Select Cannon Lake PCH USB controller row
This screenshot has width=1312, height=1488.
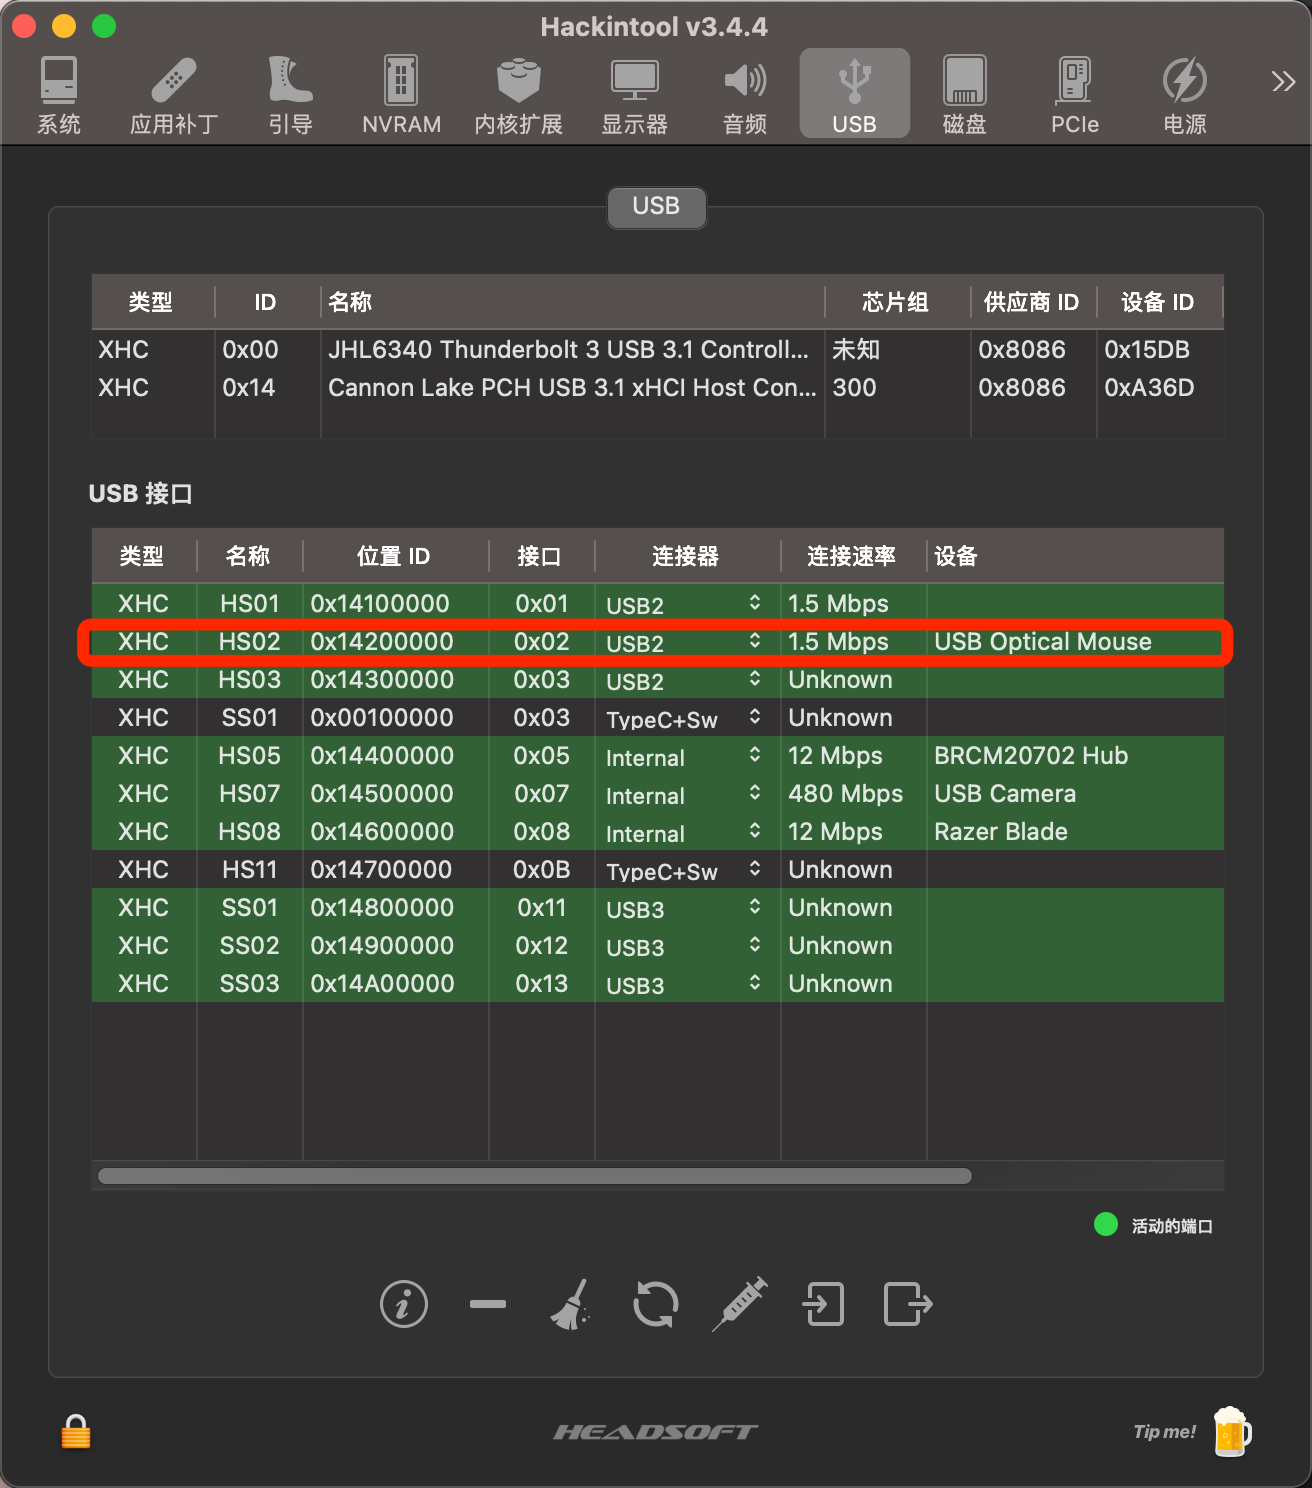[x=657, y=388]
